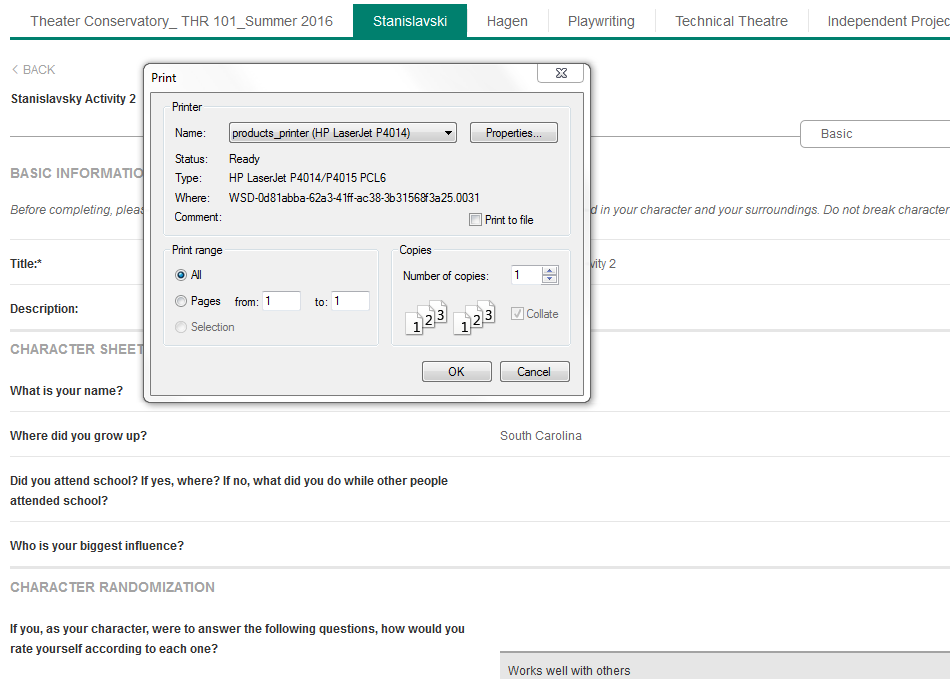
Task: Open Theater Conservatory THR 101 Summer 2016 tab
Action: click(x=182, y=21)
